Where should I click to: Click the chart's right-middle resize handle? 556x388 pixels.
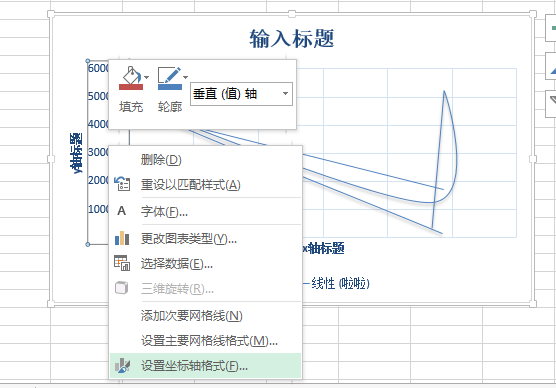click(x=533, y=159)
